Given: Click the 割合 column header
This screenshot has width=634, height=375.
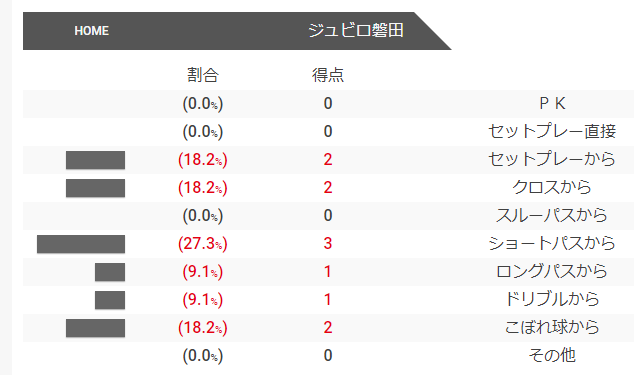Looking at the screenshot, I should pyautogui.click(x=203, y=75).
